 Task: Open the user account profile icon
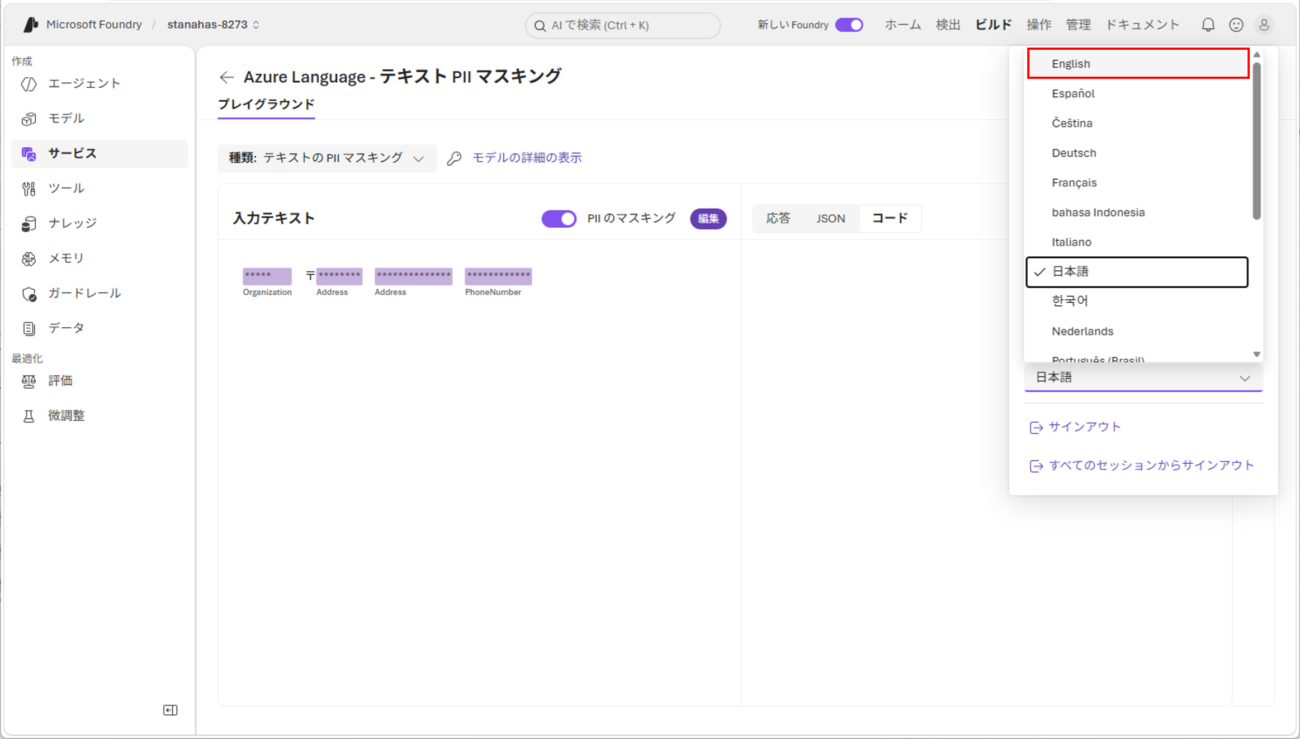pos(1264,25)
